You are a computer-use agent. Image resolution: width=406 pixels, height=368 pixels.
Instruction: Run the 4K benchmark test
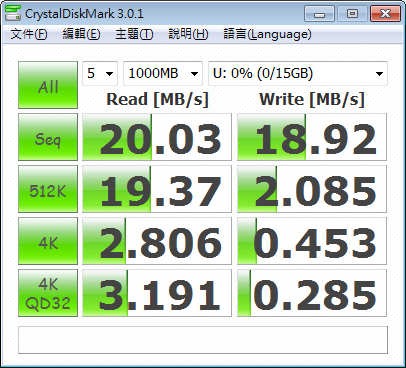(x=48, y=241)
